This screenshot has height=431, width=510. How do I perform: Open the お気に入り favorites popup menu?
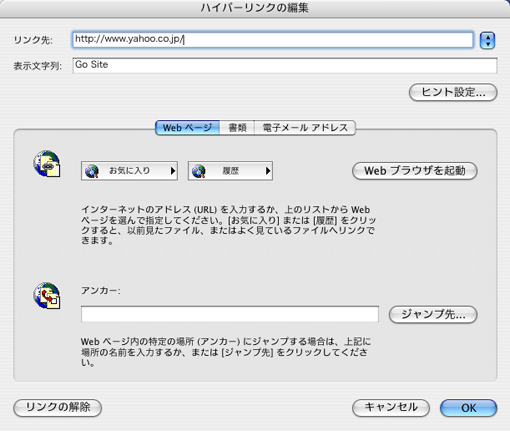pyautogui.click(x=129, y=171)
